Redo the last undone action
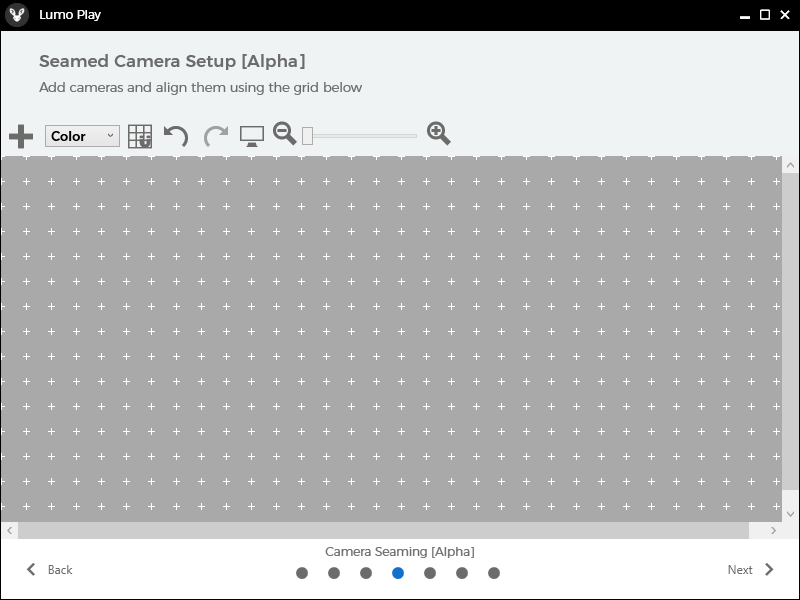The image size is (800, 600). pyautogui.click(x=216, y=136)
